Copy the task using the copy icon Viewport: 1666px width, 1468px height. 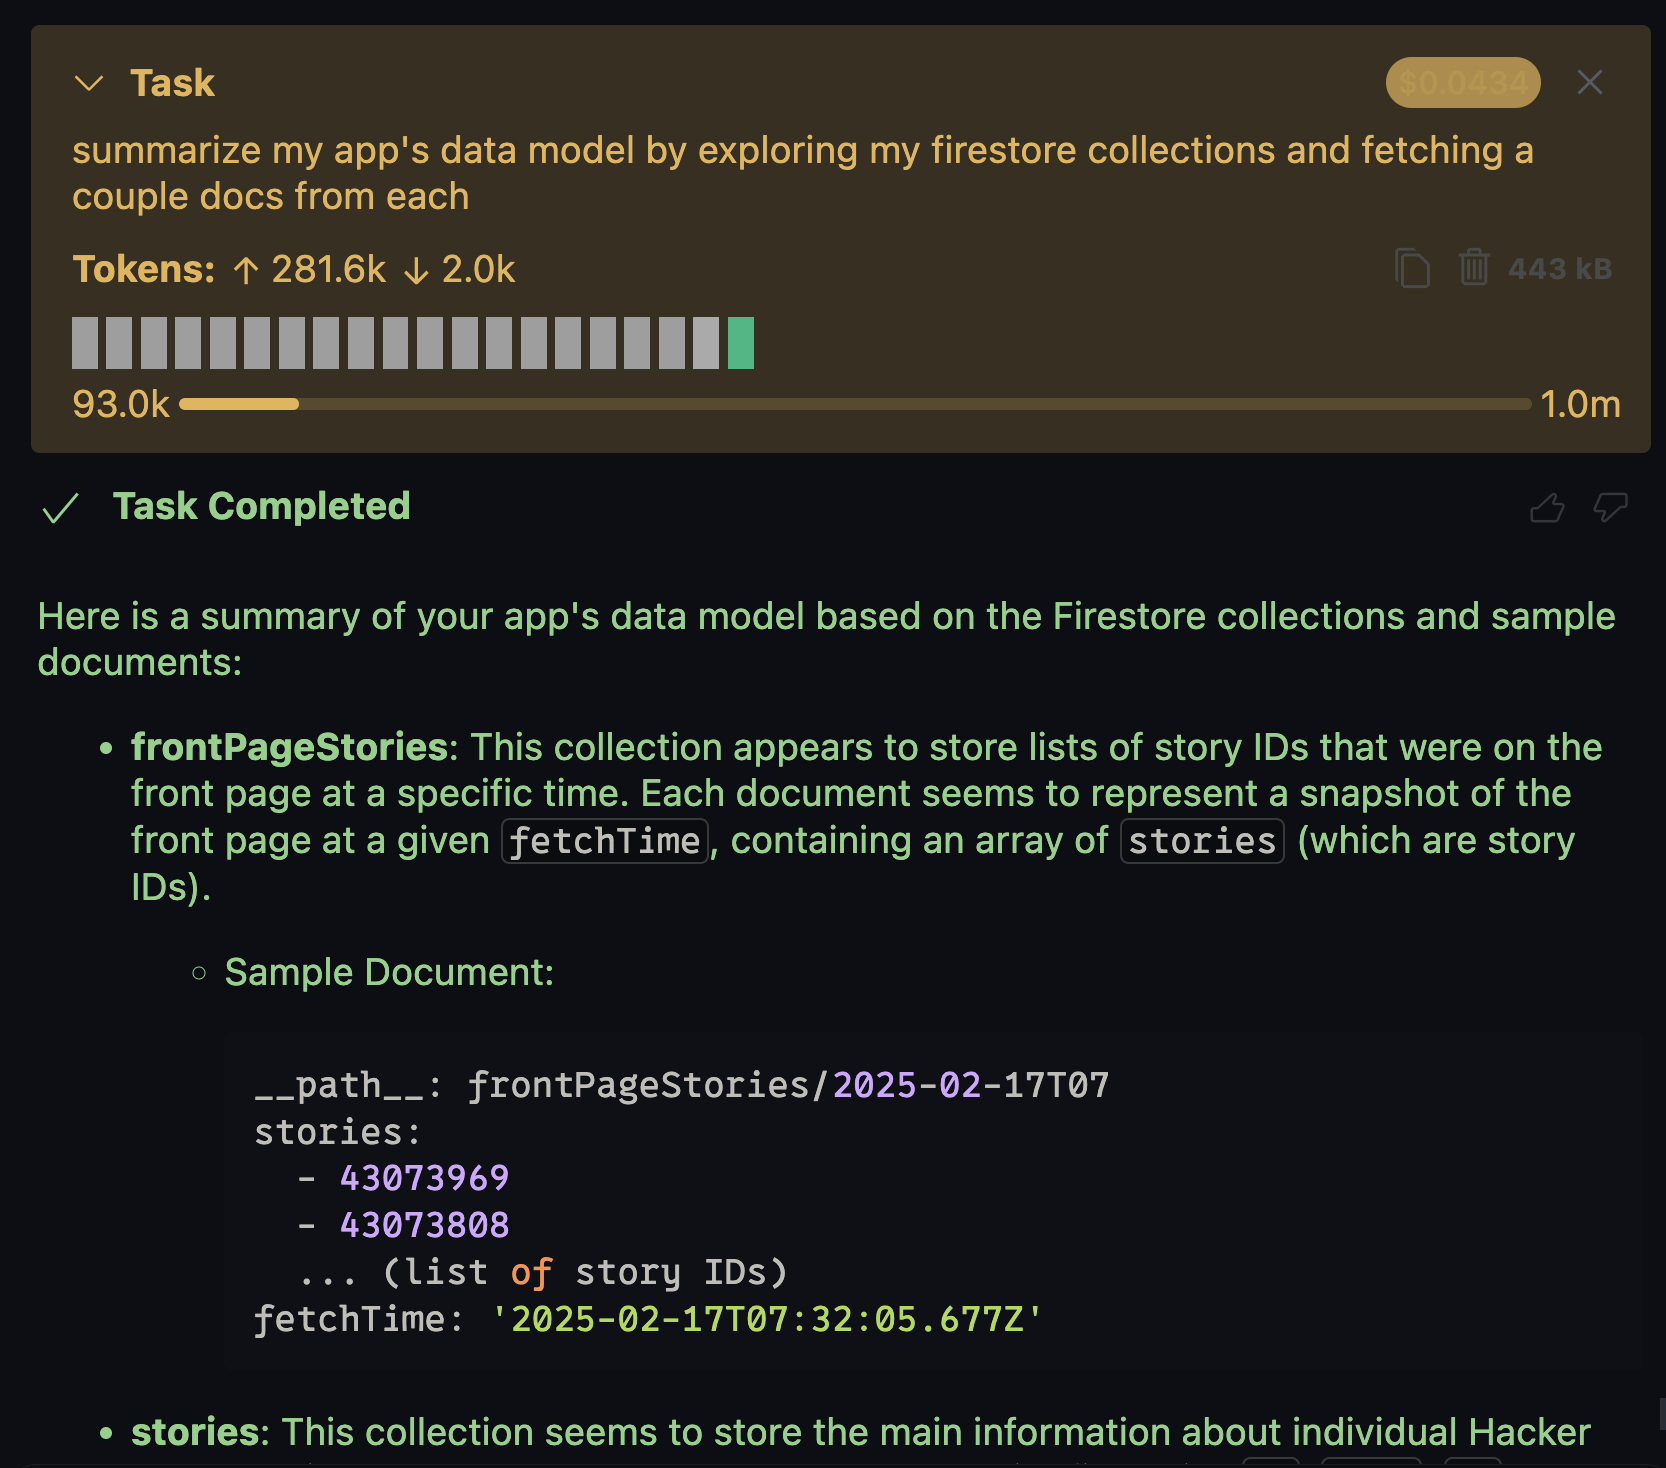click(x=1412, y=268)
